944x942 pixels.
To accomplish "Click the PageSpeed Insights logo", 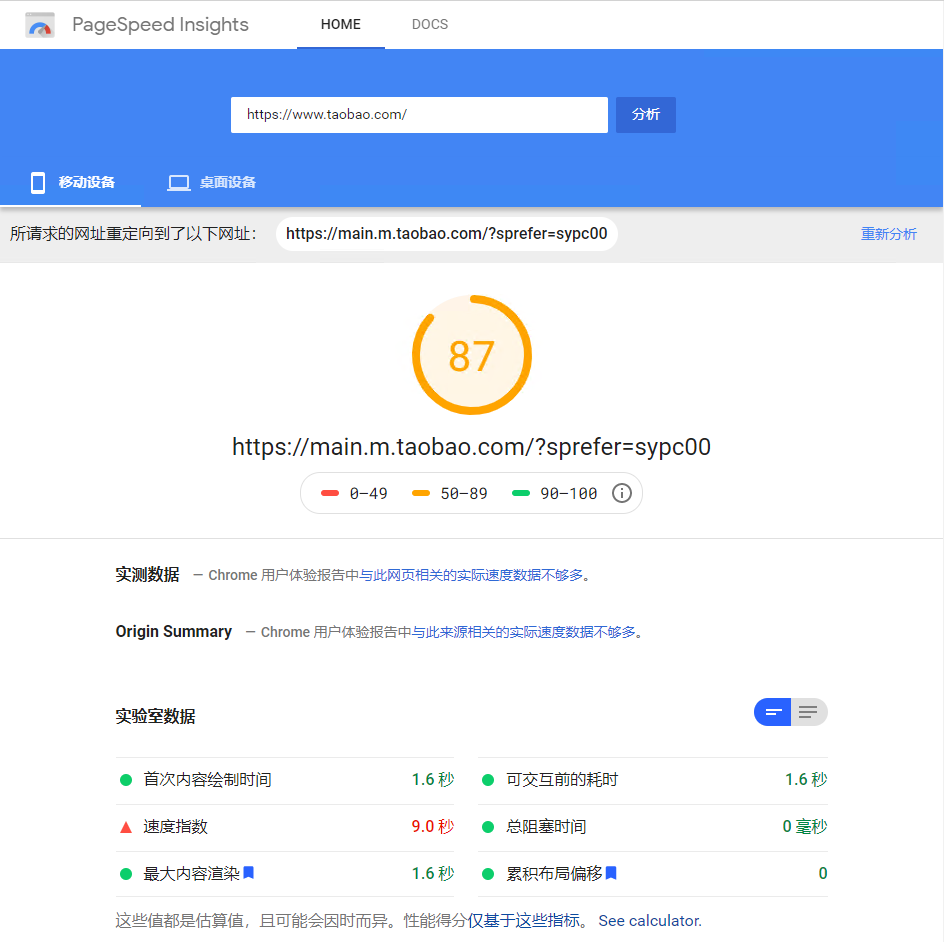I will pyautogui.click(x=39, y=24).
